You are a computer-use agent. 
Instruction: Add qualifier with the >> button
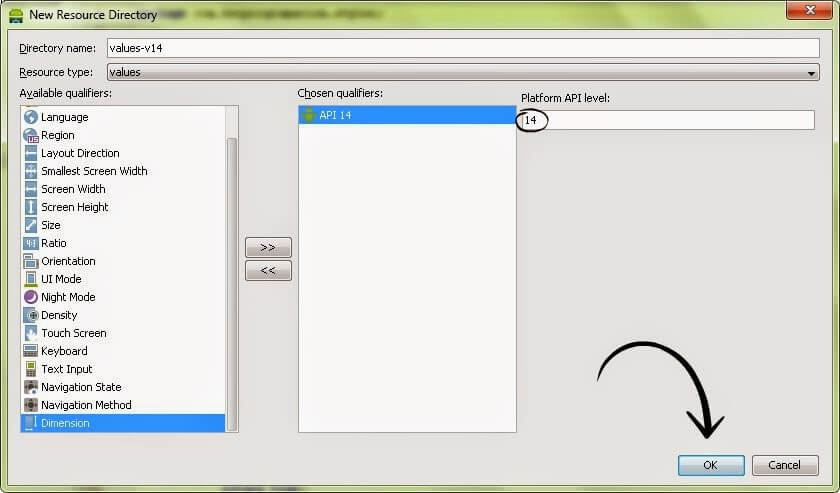coord(268,248)
